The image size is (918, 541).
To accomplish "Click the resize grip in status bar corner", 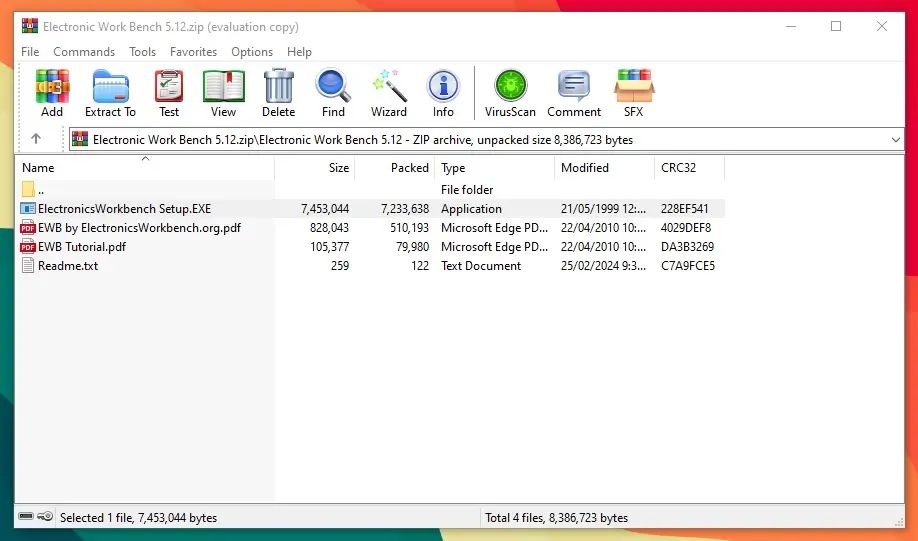I will pos(899,521).
